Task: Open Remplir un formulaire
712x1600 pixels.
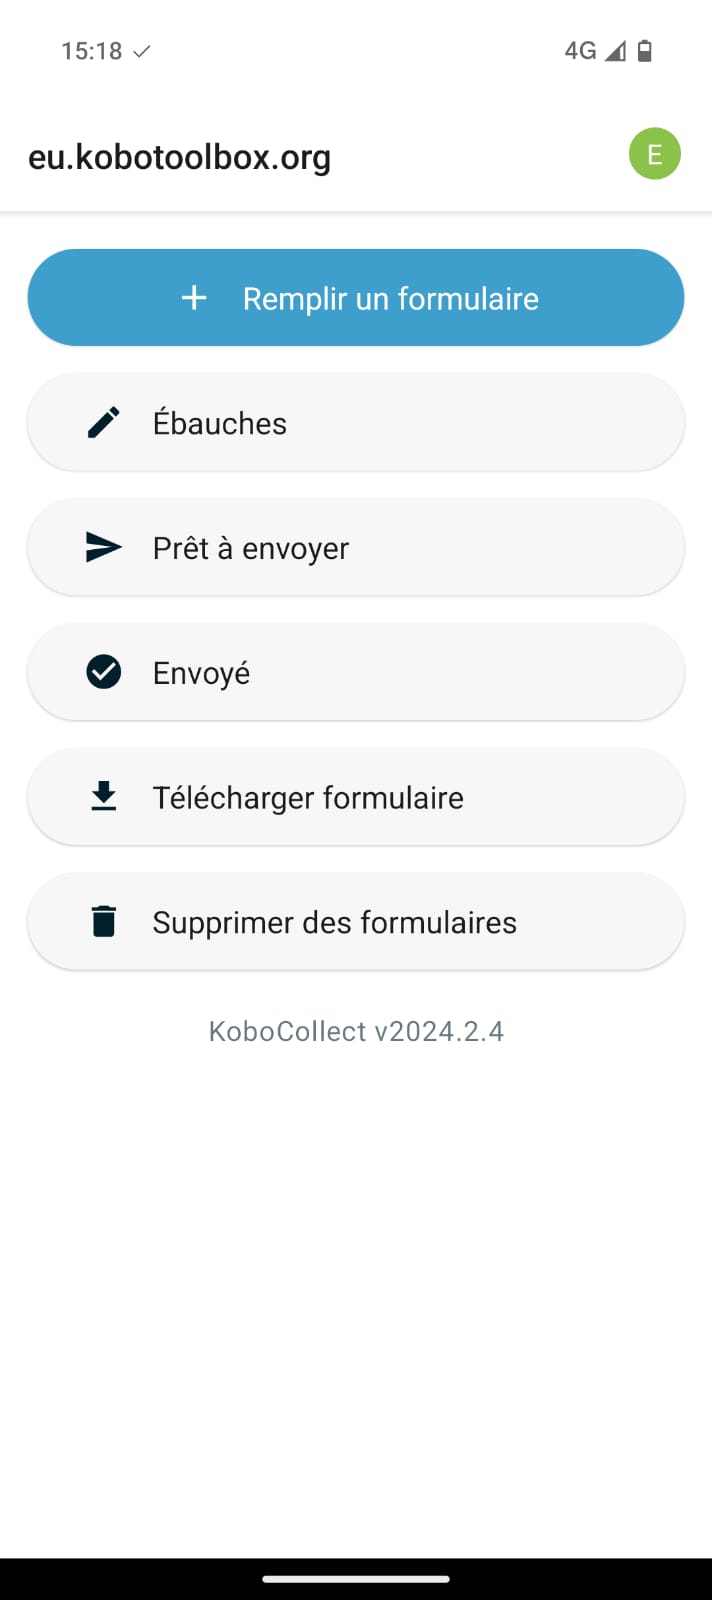Action: click(x=390, y=298)
